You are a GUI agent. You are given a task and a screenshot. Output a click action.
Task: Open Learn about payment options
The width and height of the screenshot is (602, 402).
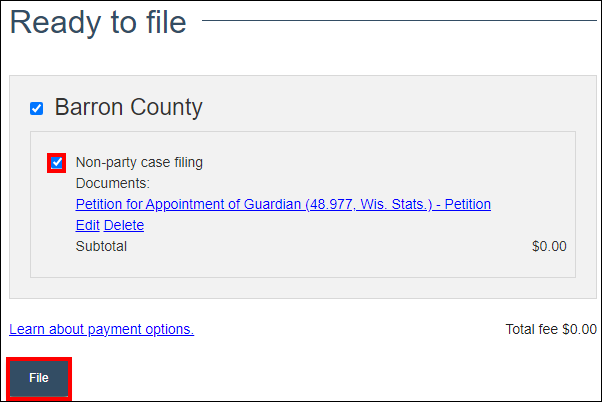click(101, 329)
